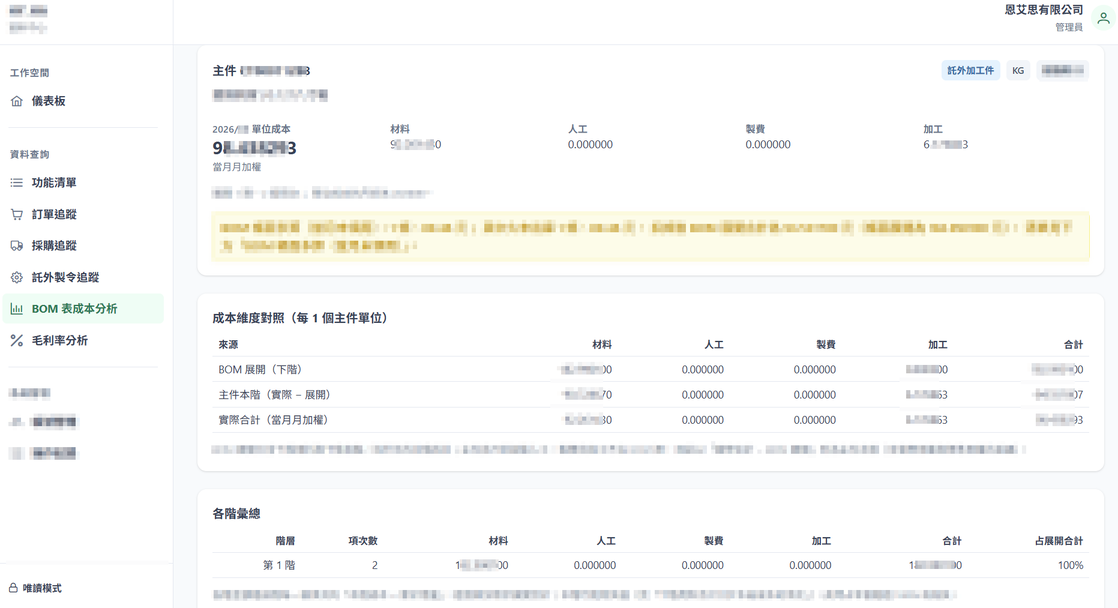Click the 100% value in 第 1 階 row
This screenshot has height=608, width=1118.
coord(1070,565)
